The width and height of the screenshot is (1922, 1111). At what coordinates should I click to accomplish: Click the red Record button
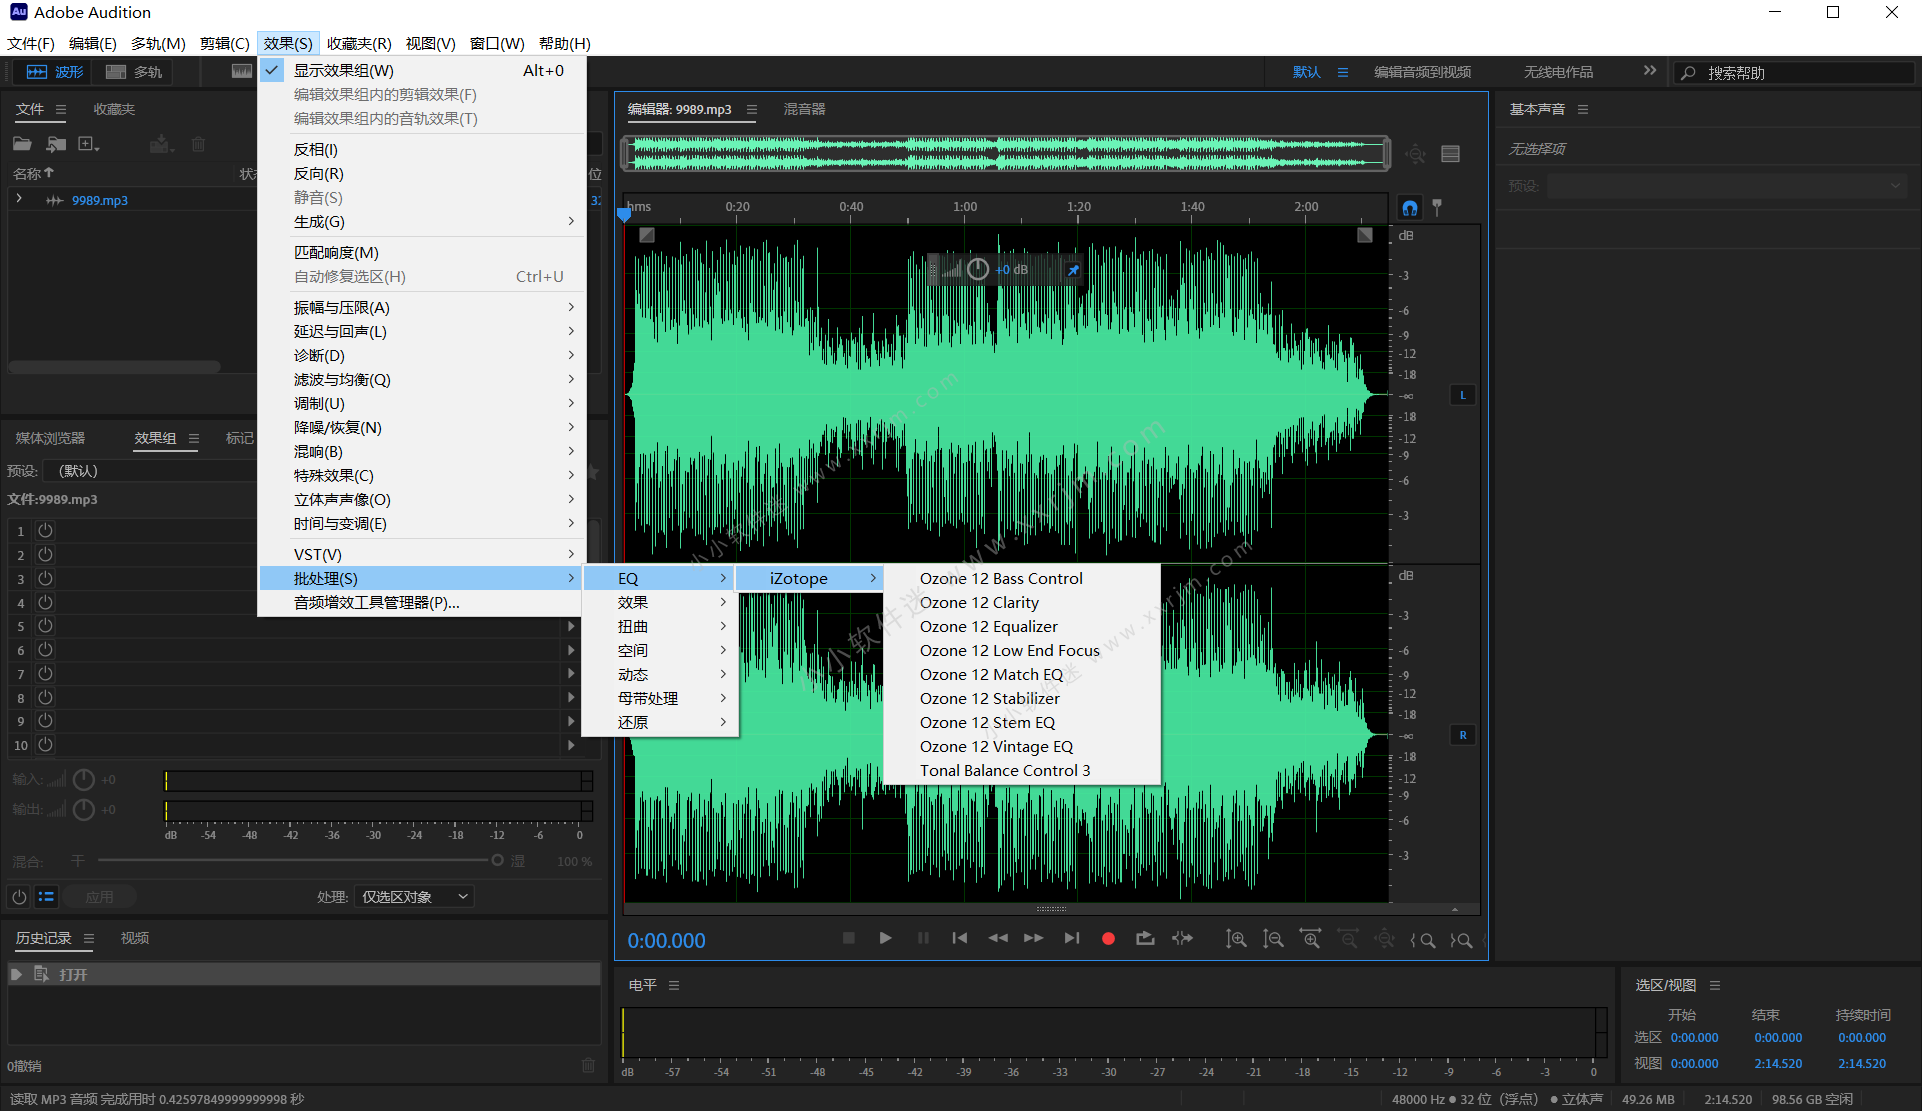[1108, 938]
